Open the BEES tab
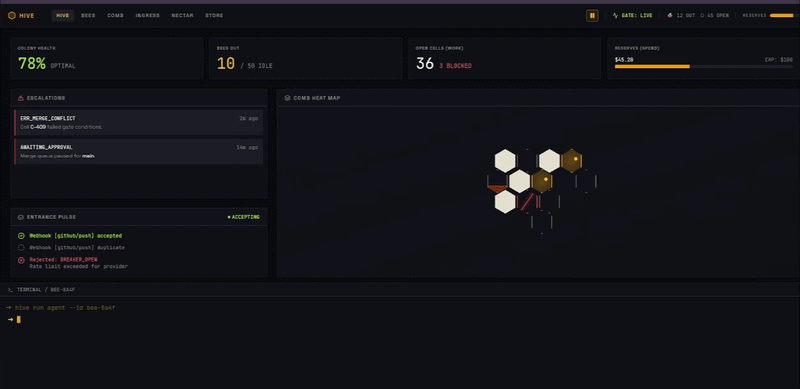 click(88, 15)
